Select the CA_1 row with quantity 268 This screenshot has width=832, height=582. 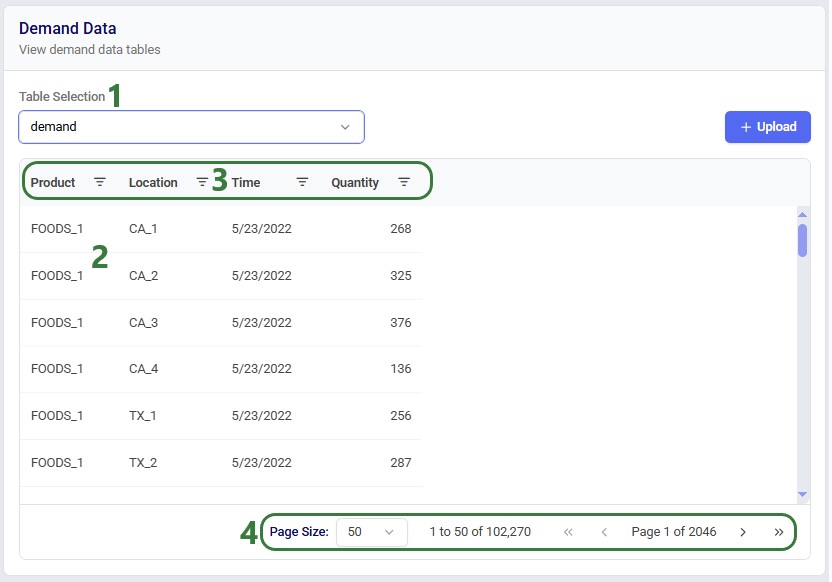221,229
